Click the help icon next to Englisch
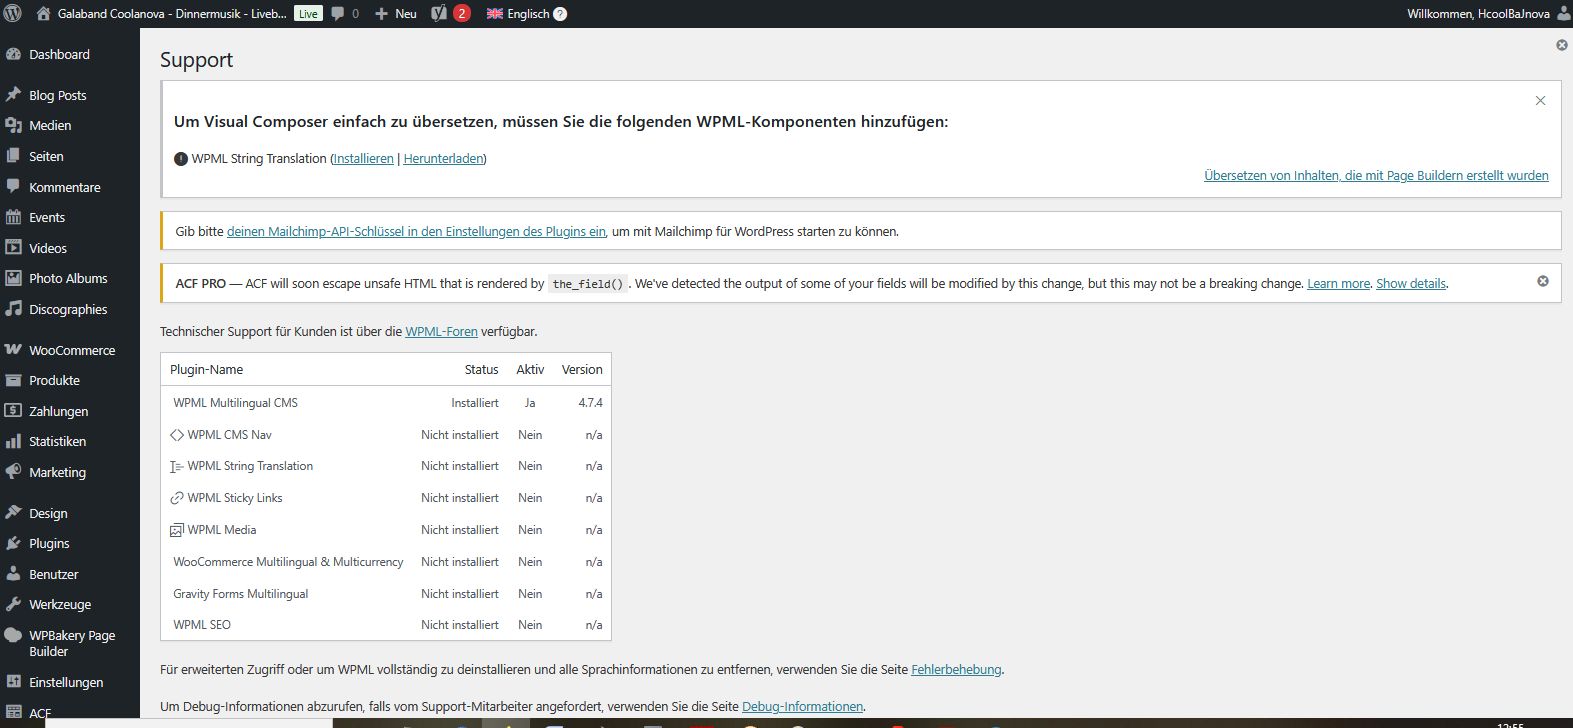Screen dimensions: 1573x728 560,14
